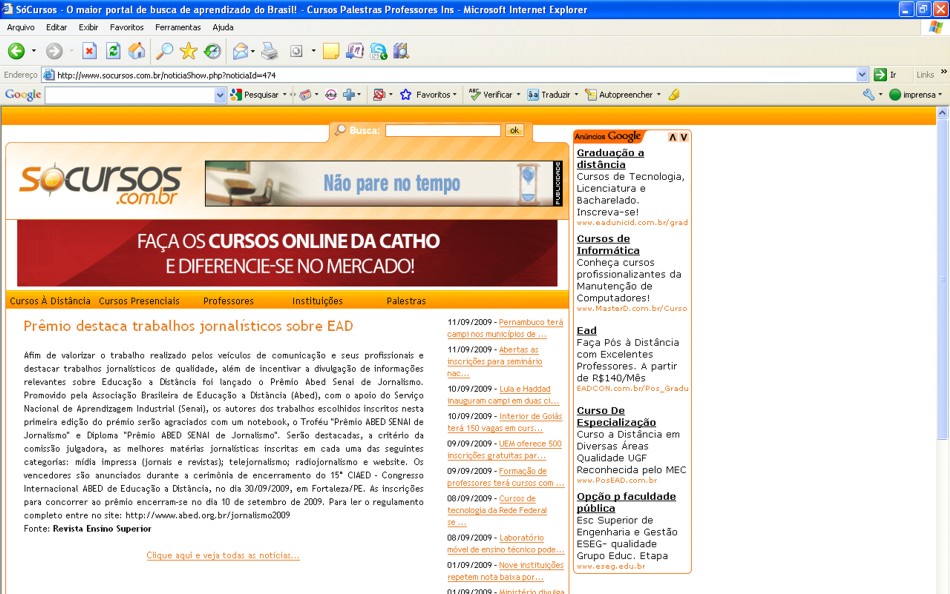Open the Google toolbar wrench settings

click(x=869, y=95)
